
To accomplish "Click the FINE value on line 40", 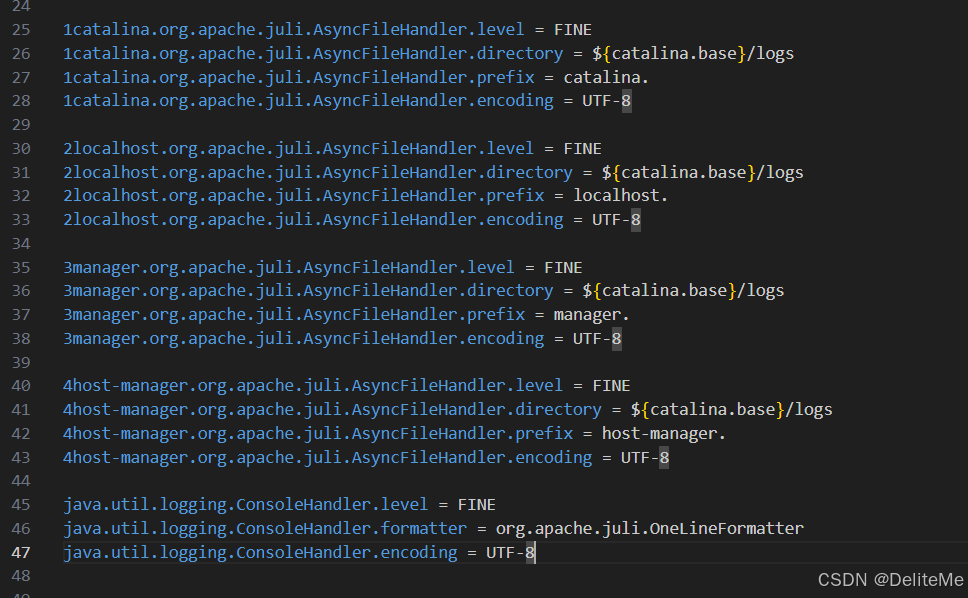I will [x=611, y=386].
